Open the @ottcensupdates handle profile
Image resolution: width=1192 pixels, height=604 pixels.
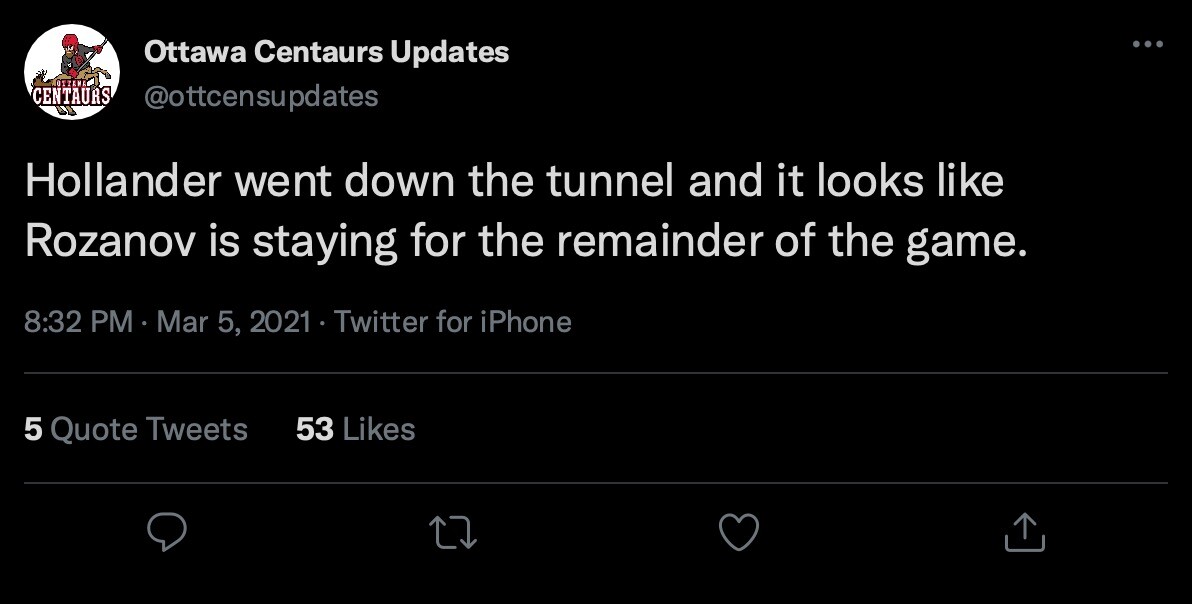262,96
